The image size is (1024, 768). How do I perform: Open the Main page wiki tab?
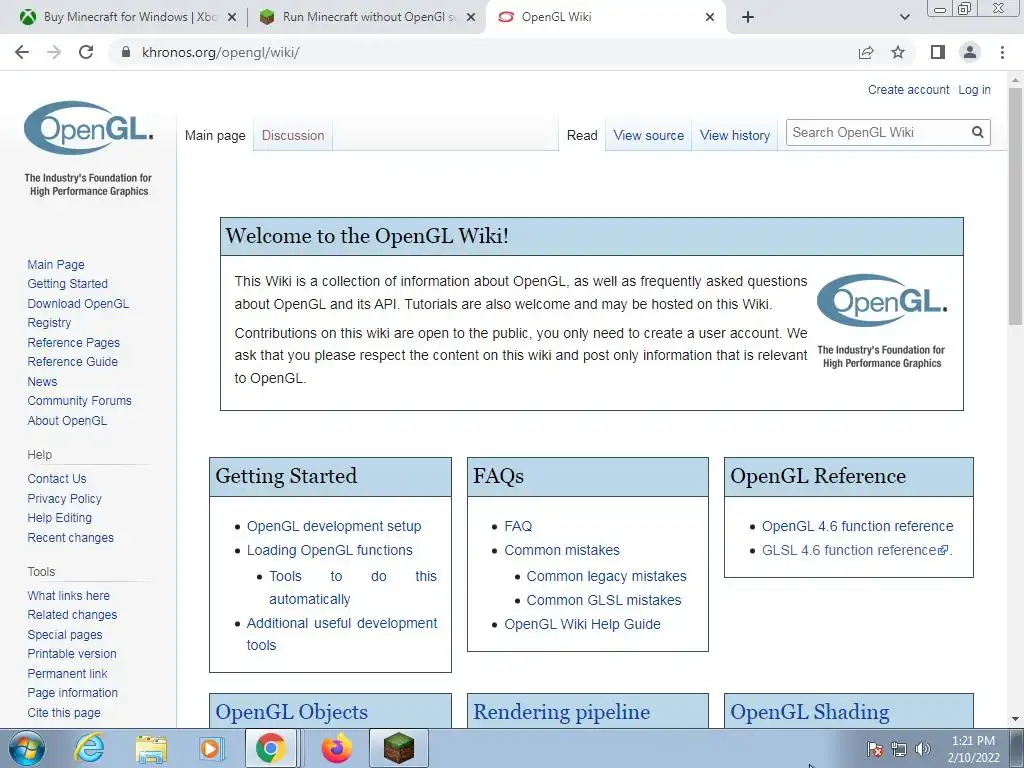[x=215, y=135]
